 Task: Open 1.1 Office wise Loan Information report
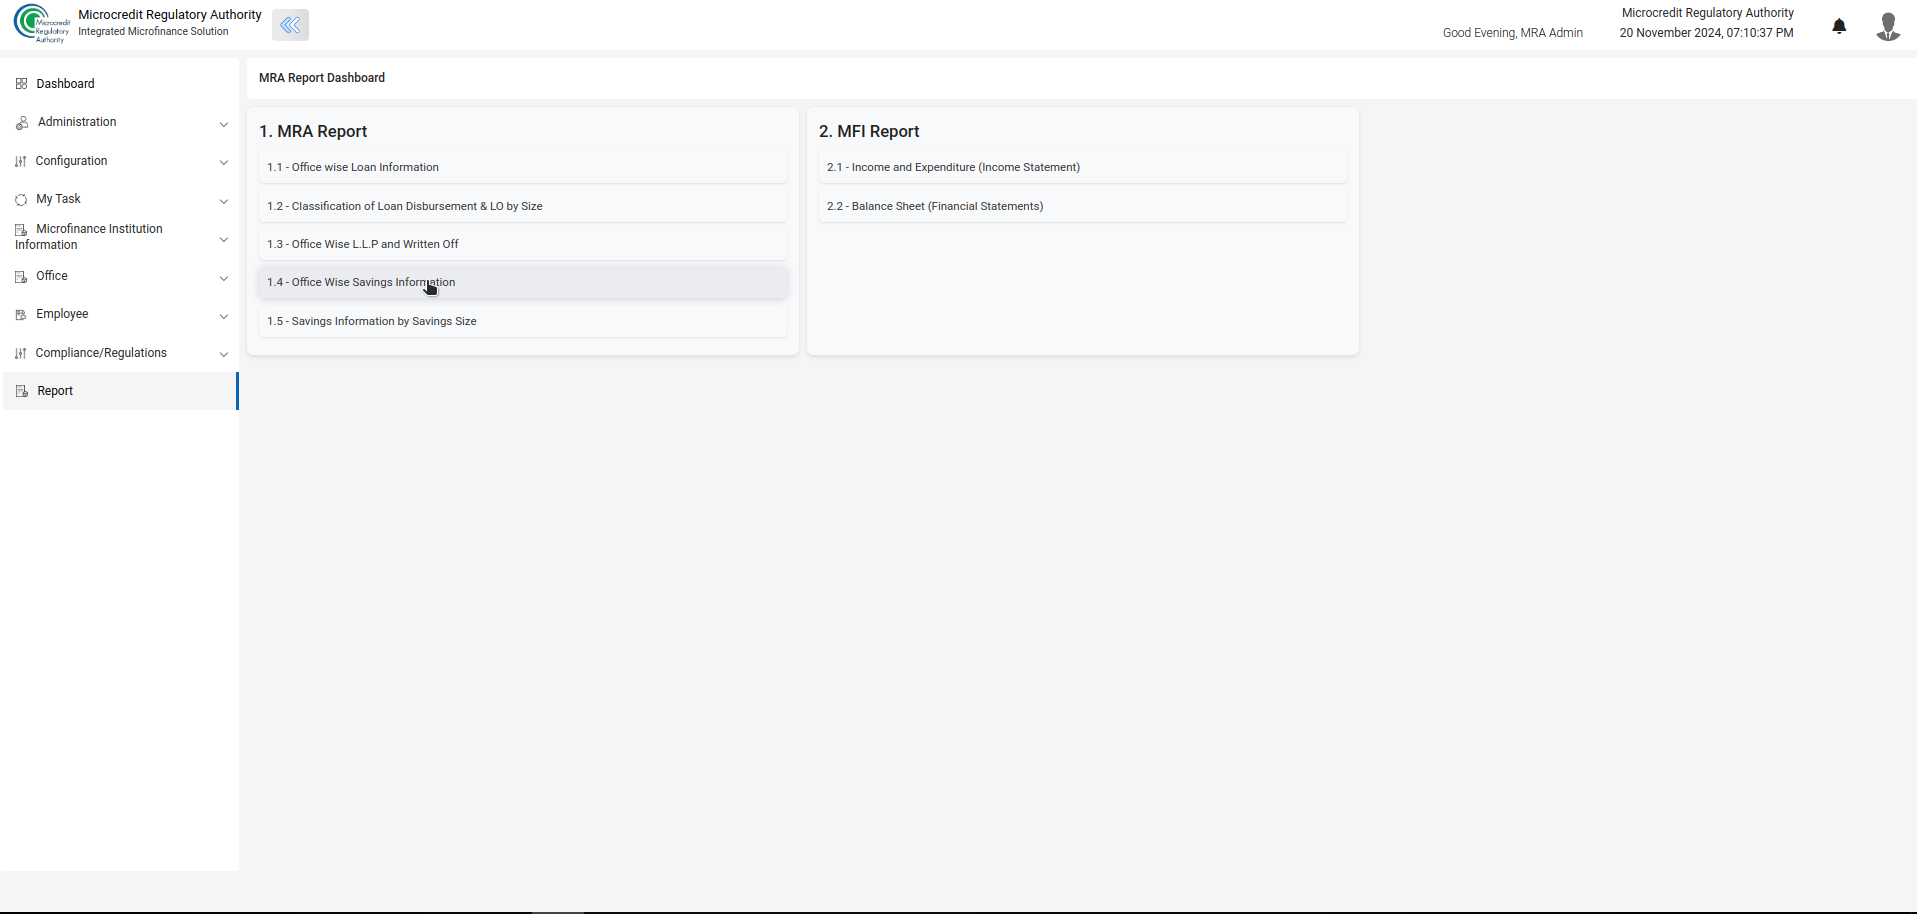(x=523, y=167)
